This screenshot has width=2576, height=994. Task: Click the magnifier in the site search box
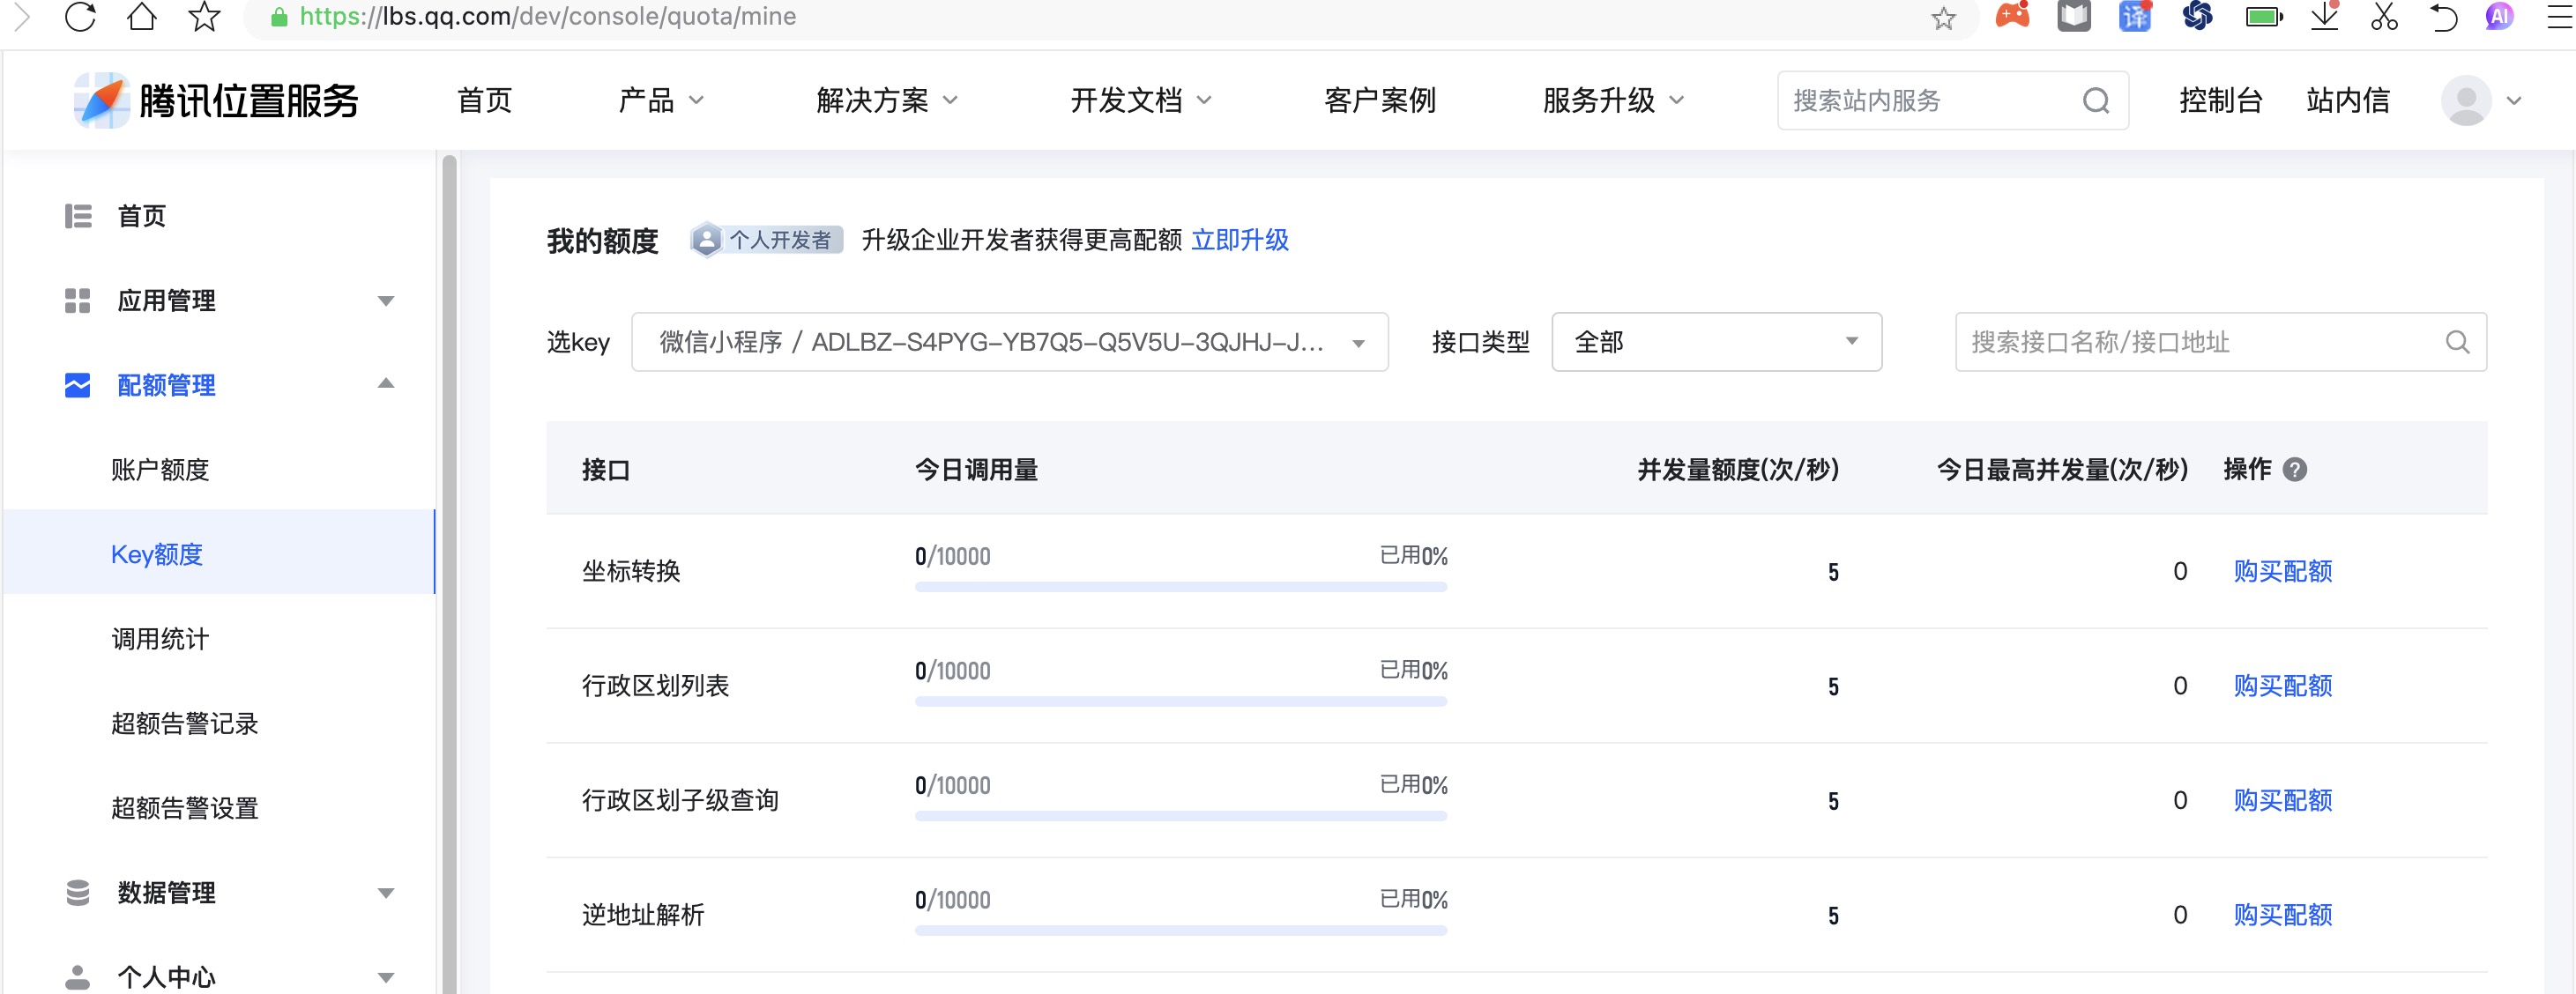[2096, 100]
